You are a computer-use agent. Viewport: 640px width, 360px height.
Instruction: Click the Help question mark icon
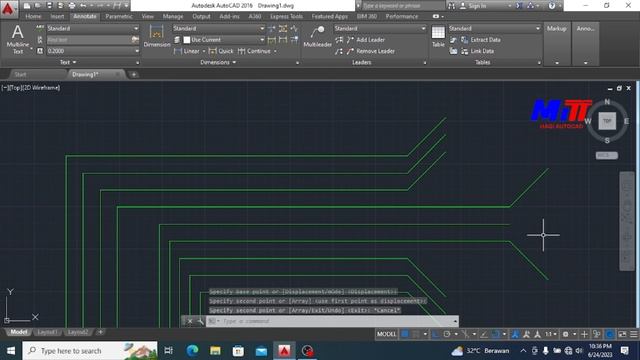pos(552,6)
